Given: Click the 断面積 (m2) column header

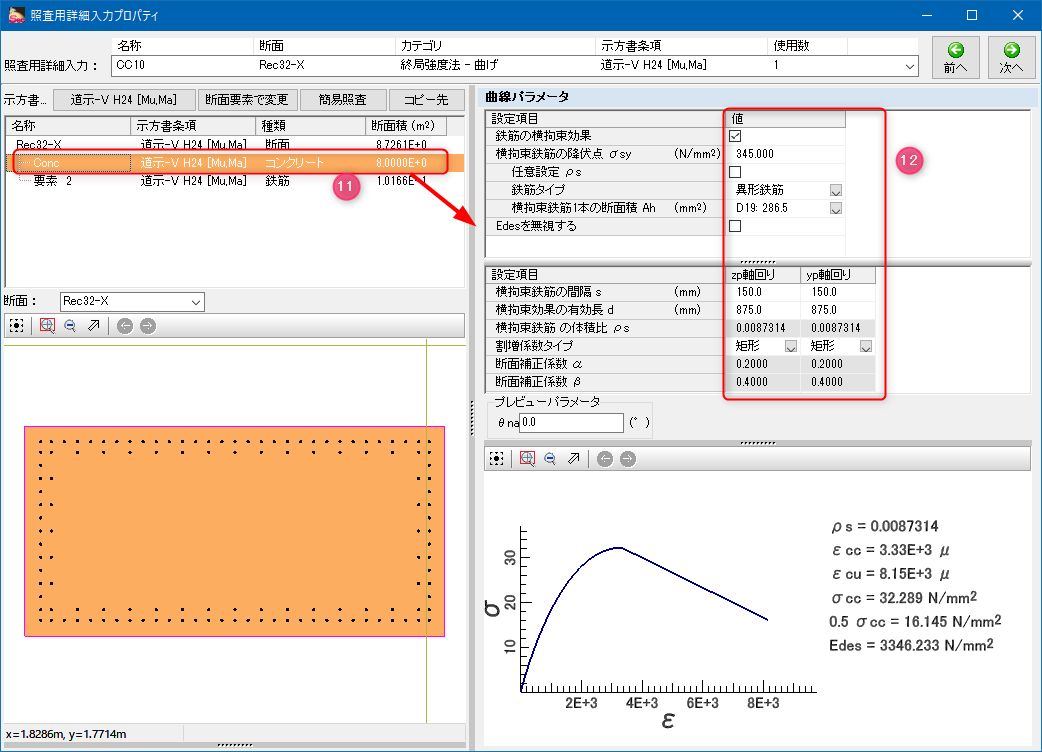Looking at the screenshot, I should coord(405,126).
